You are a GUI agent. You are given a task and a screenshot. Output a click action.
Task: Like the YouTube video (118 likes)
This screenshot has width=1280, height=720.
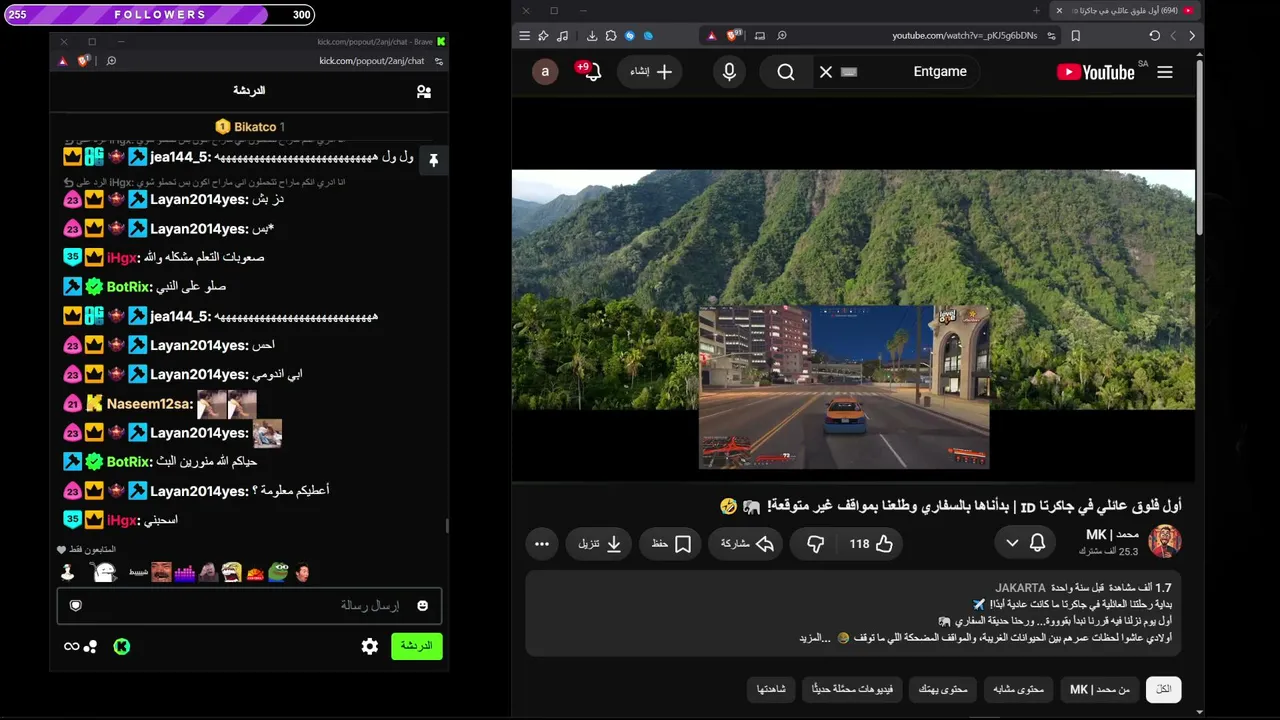click(x=871, y=544)
